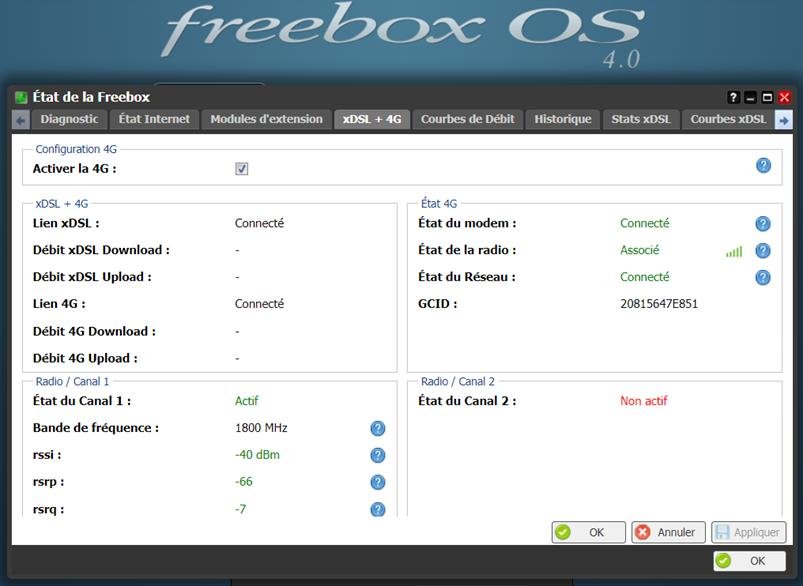This screenshot has width=803, height=586.
Task: Click the rsrp value -66
Action: tap(244, 482)
